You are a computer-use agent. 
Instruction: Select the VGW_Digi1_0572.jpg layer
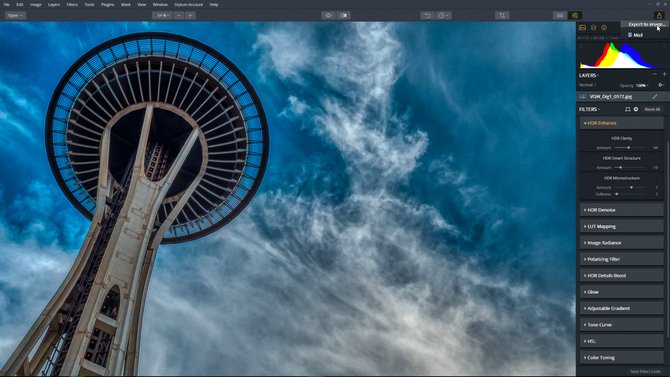[x=622, y=97]
